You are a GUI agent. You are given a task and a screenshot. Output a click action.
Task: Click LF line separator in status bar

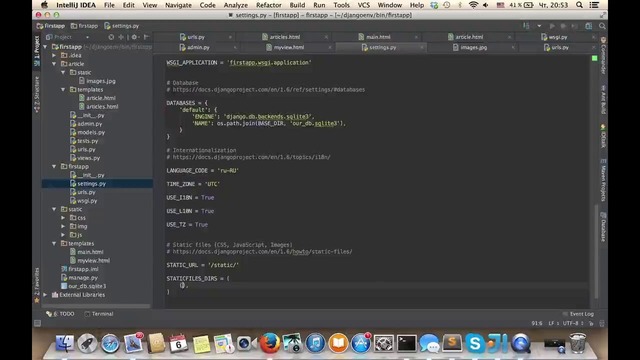(553, 323)
